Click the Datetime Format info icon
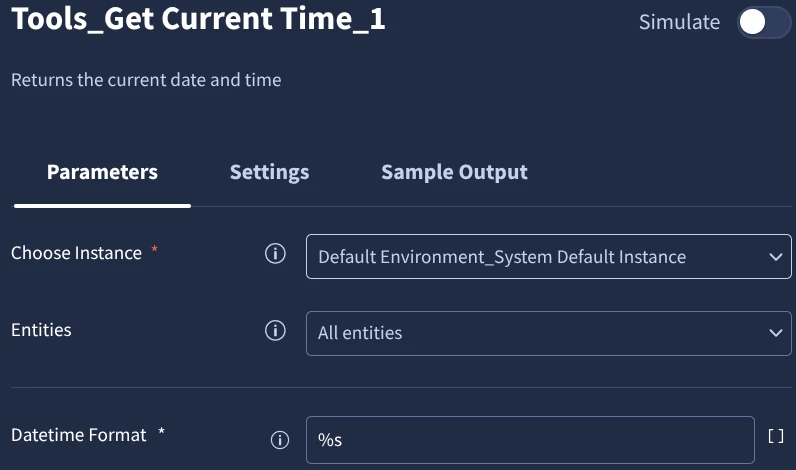This screenshot has width=796, height=470. tap(280, 440)
